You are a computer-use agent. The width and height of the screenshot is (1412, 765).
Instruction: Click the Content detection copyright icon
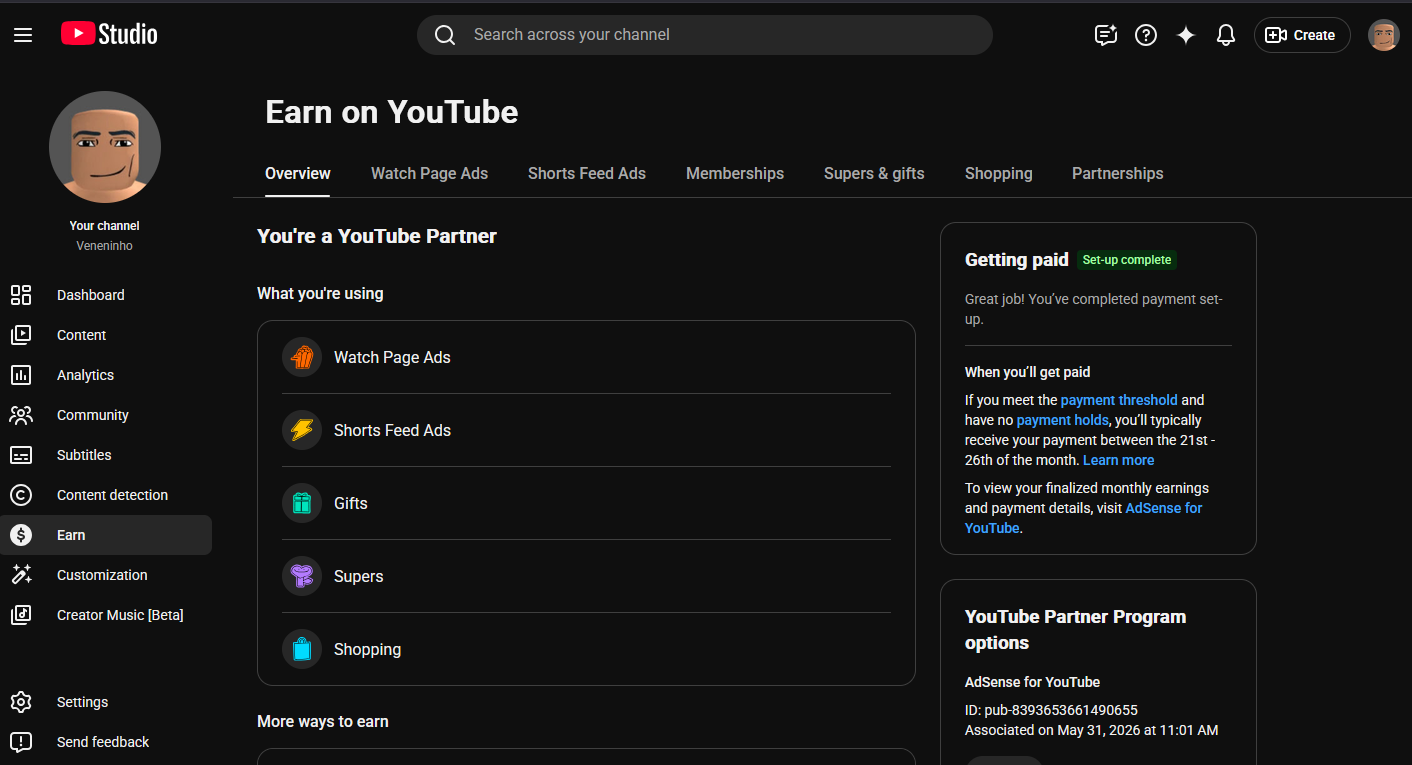click(x=21, y=495)
